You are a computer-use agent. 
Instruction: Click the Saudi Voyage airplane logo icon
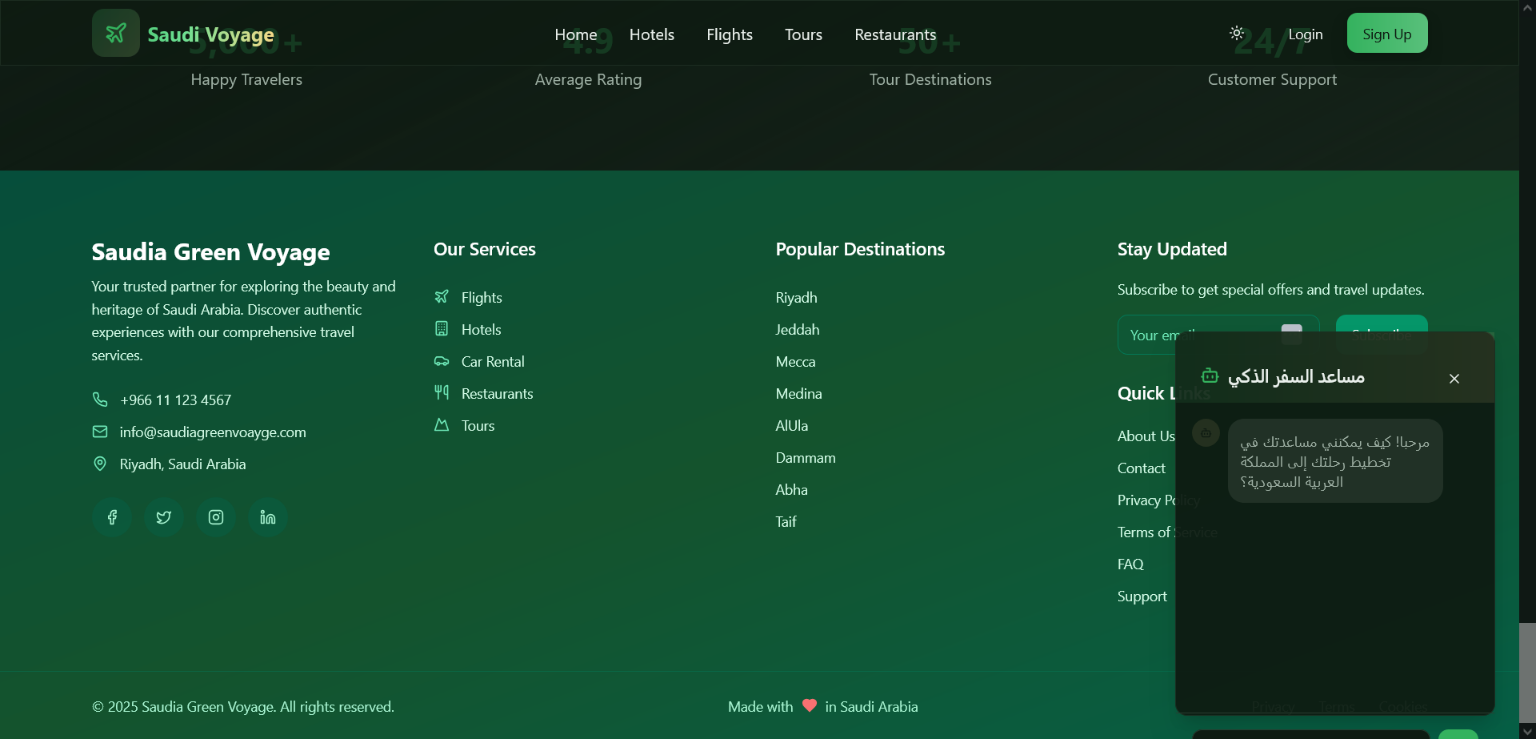116,33
